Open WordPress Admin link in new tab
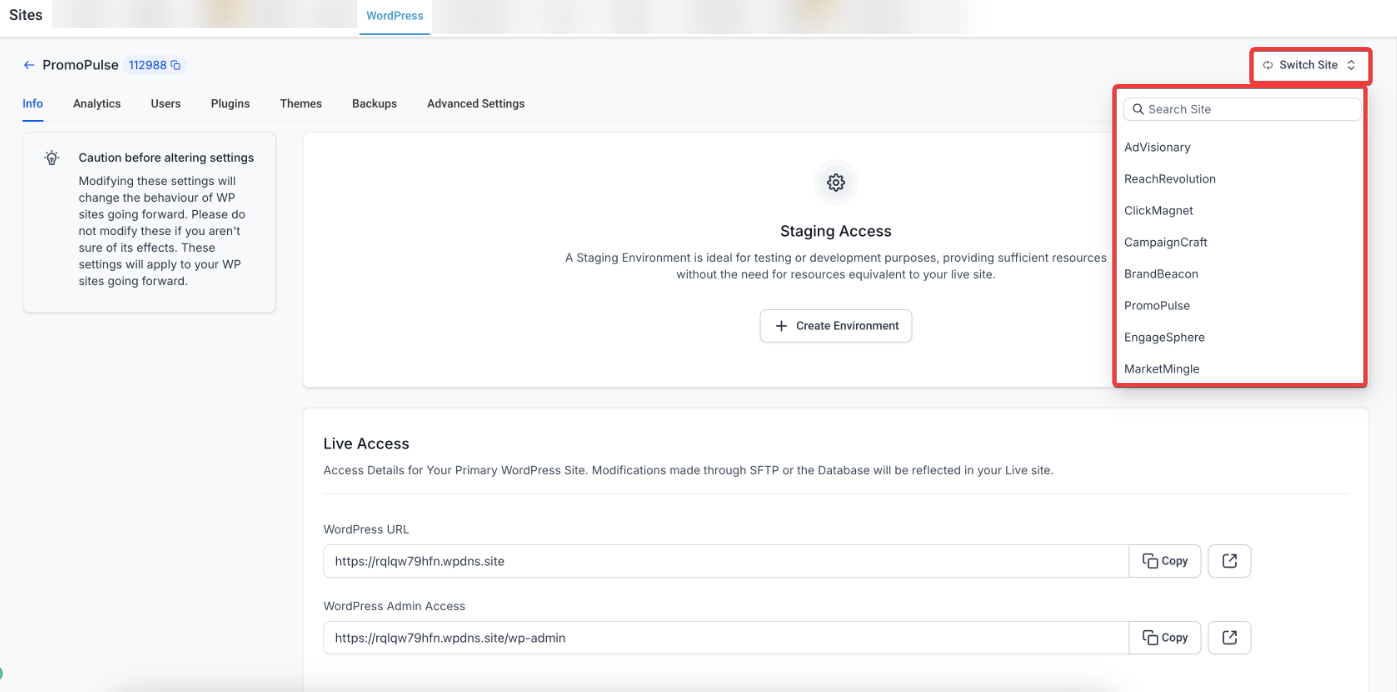This screenshot has height=692, width=1397. pyautogui.click(x=1229, y=637)
